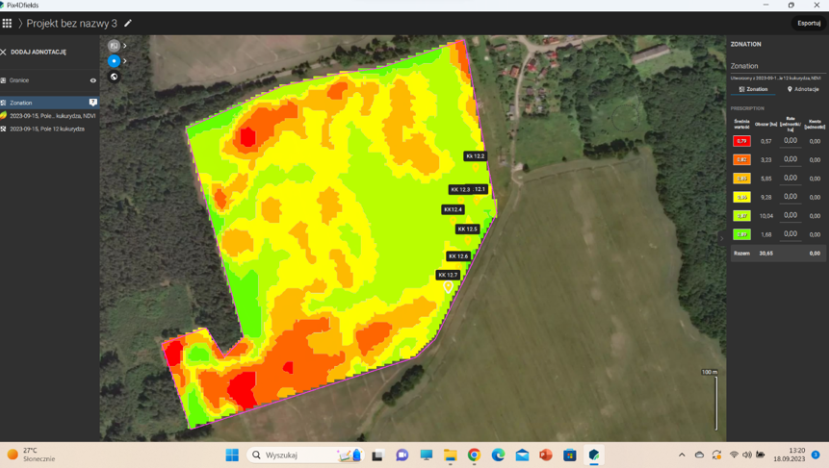Switch to the Zonation tab
Image resolution: width=829 pixels, height=468 pixels.
(x=754, y=89)
